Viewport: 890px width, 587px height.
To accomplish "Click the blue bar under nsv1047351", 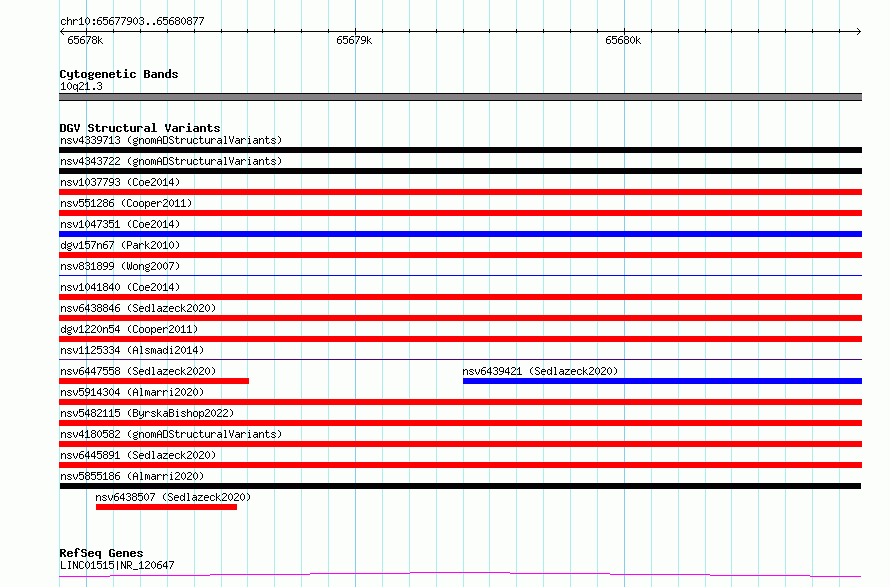I will point(460,234).
